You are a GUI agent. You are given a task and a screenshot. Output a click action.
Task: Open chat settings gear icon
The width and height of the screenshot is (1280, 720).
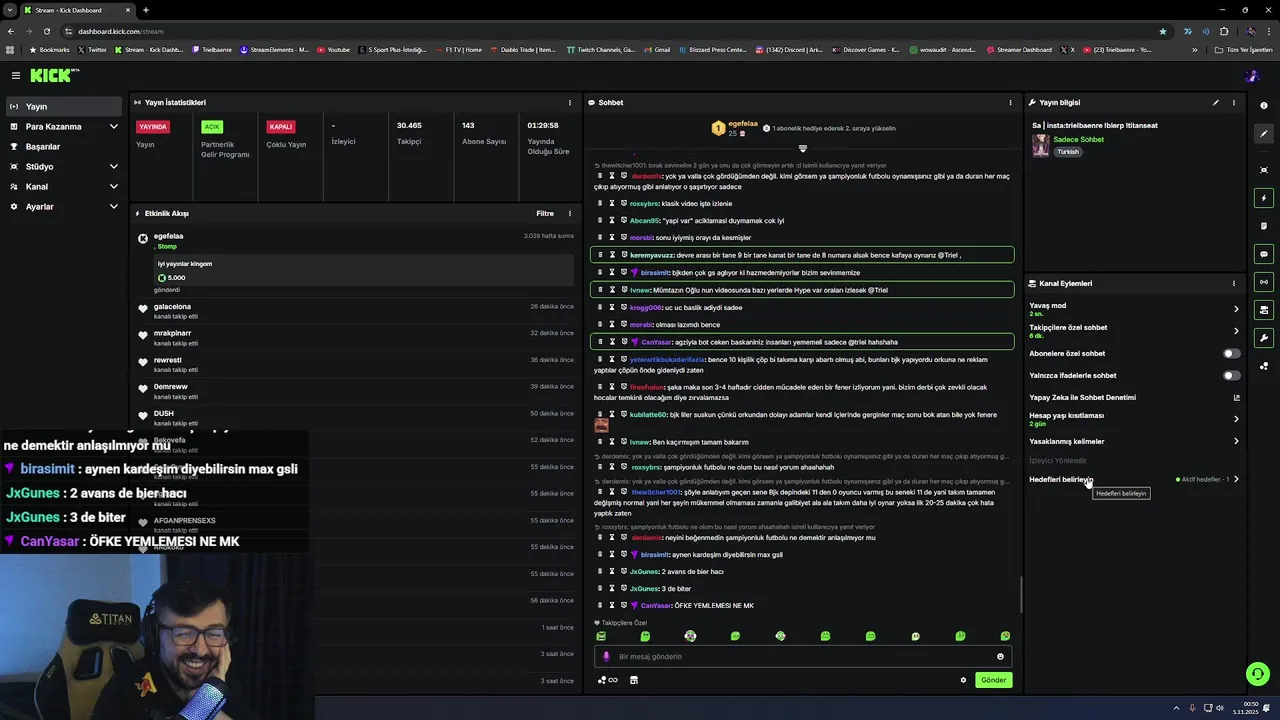pyautogui.click(x=963, y=680)
